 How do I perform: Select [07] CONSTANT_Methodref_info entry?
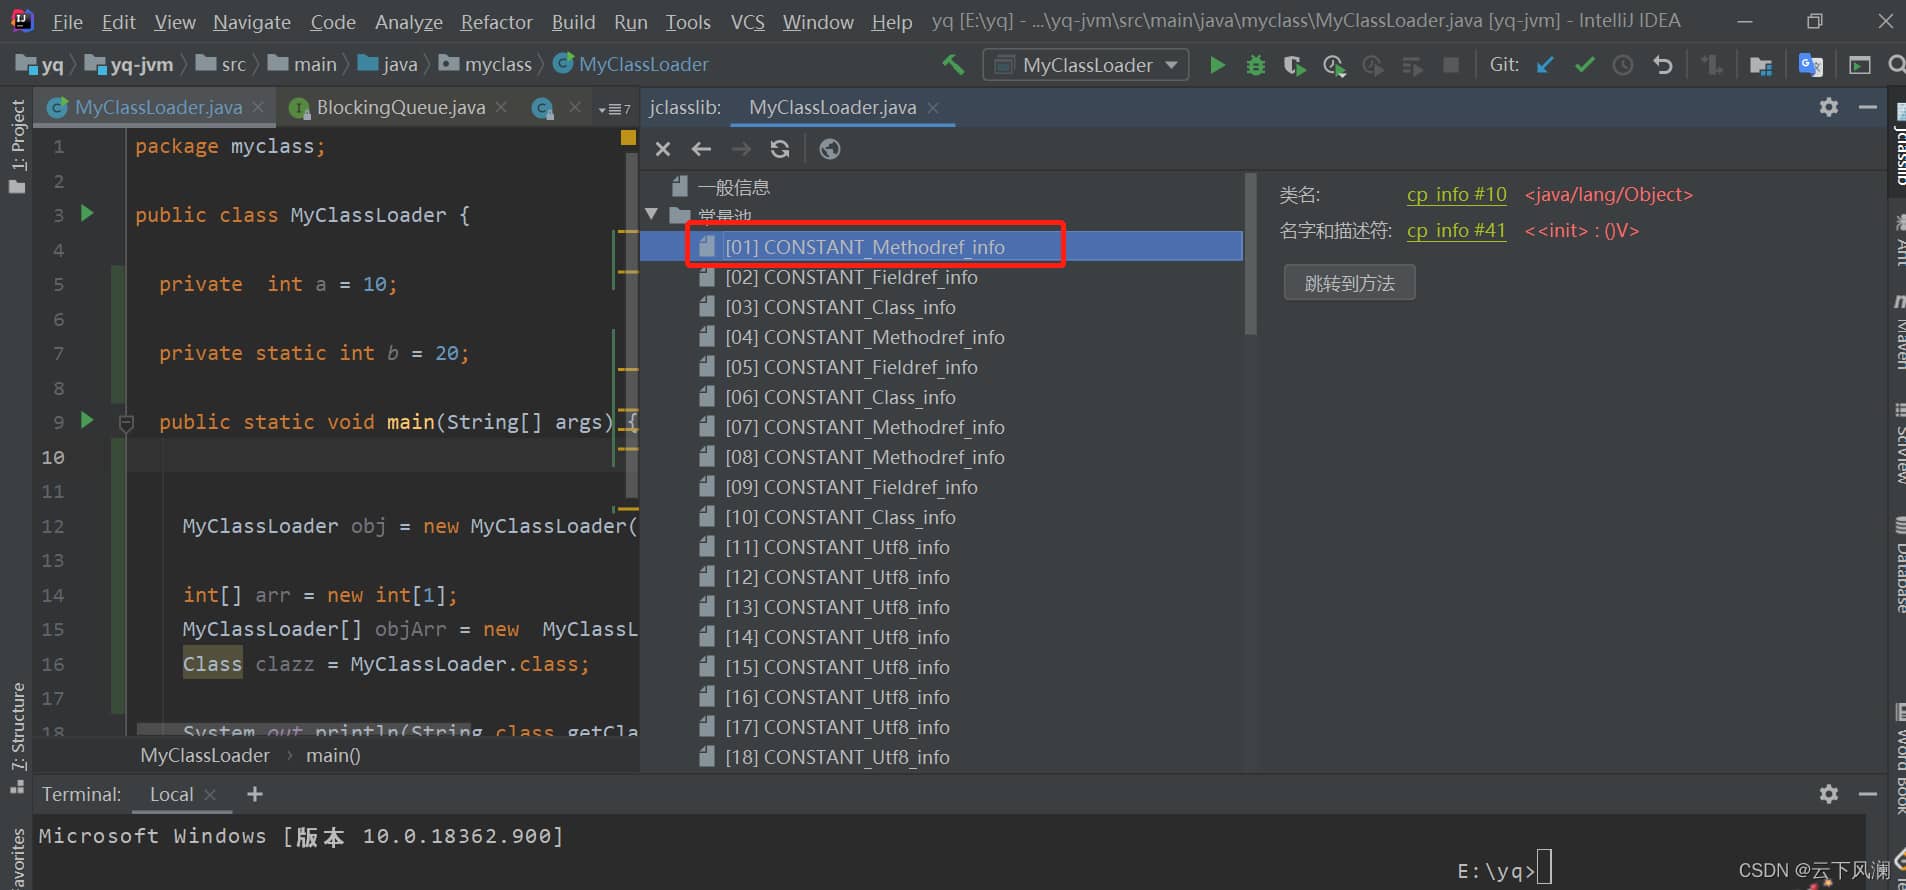click(864, 427)
